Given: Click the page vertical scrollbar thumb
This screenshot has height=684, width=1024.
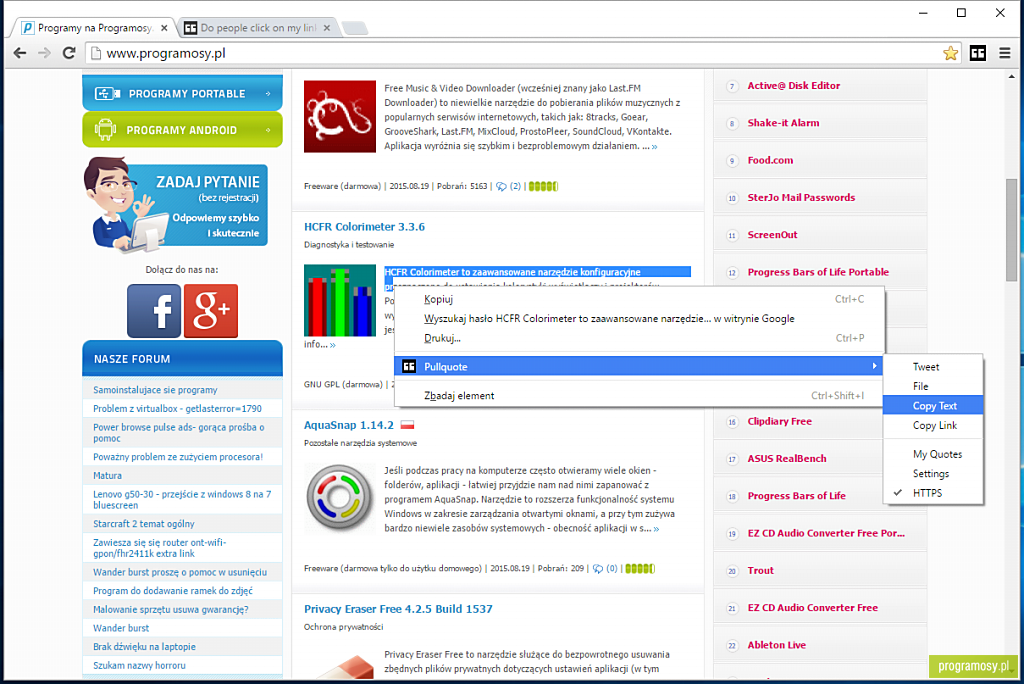Looking at the screenshot, I should pos(1012,229).
